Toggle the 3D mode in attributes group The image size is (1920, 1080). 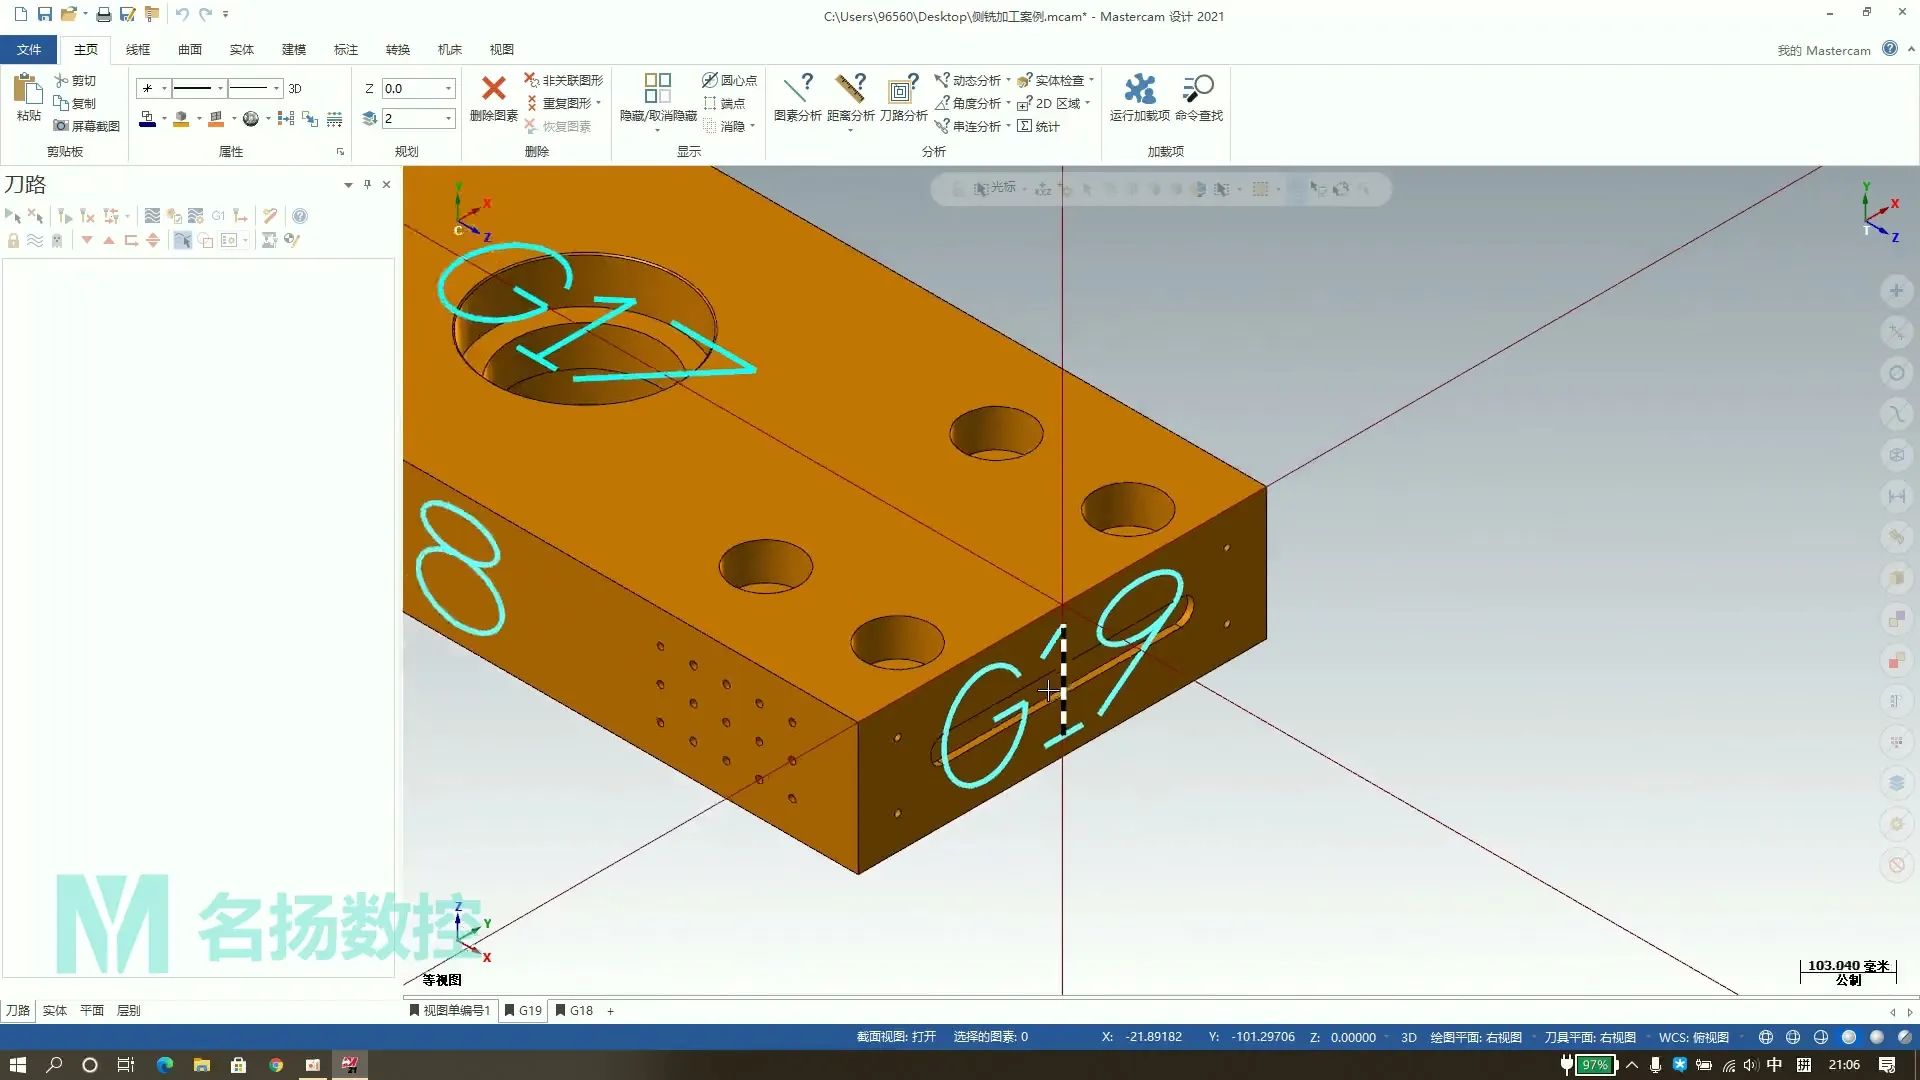(295, 89)
